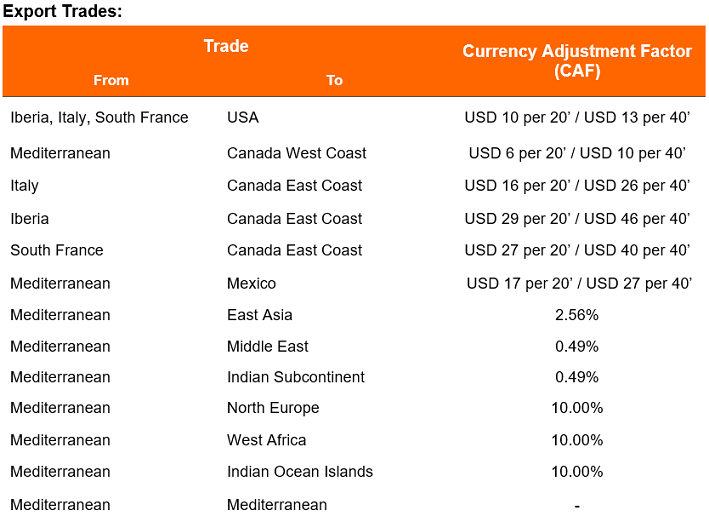Select the 'Trade' column header
The image size is (709, 516).
coord(226,46)
